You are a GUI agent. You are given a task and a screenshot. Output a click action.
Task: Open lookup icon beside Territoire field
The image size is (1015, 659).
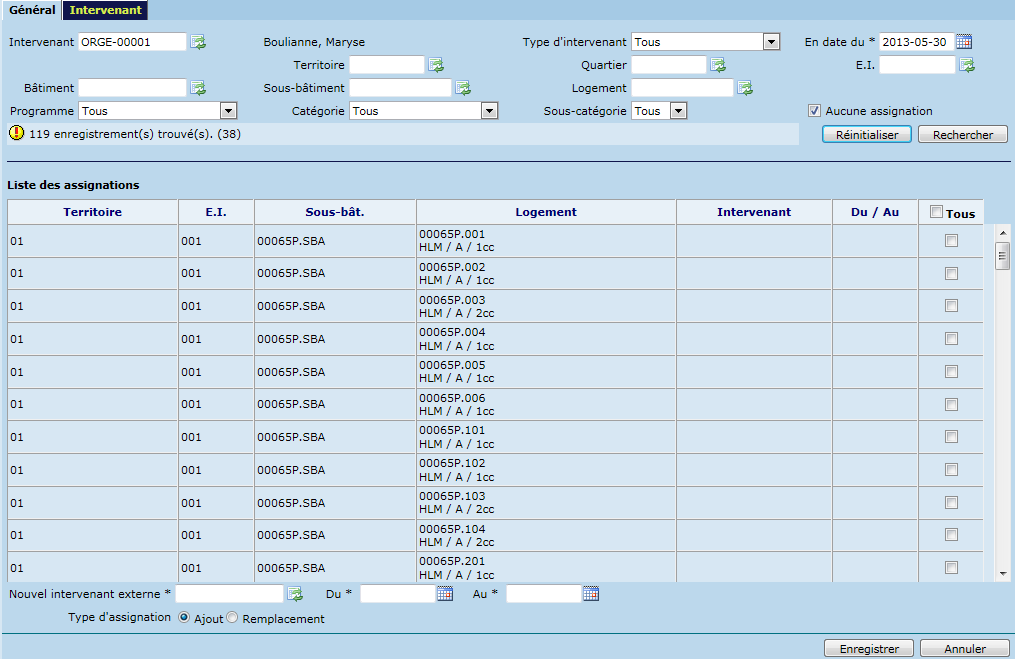tap(436, 65)
